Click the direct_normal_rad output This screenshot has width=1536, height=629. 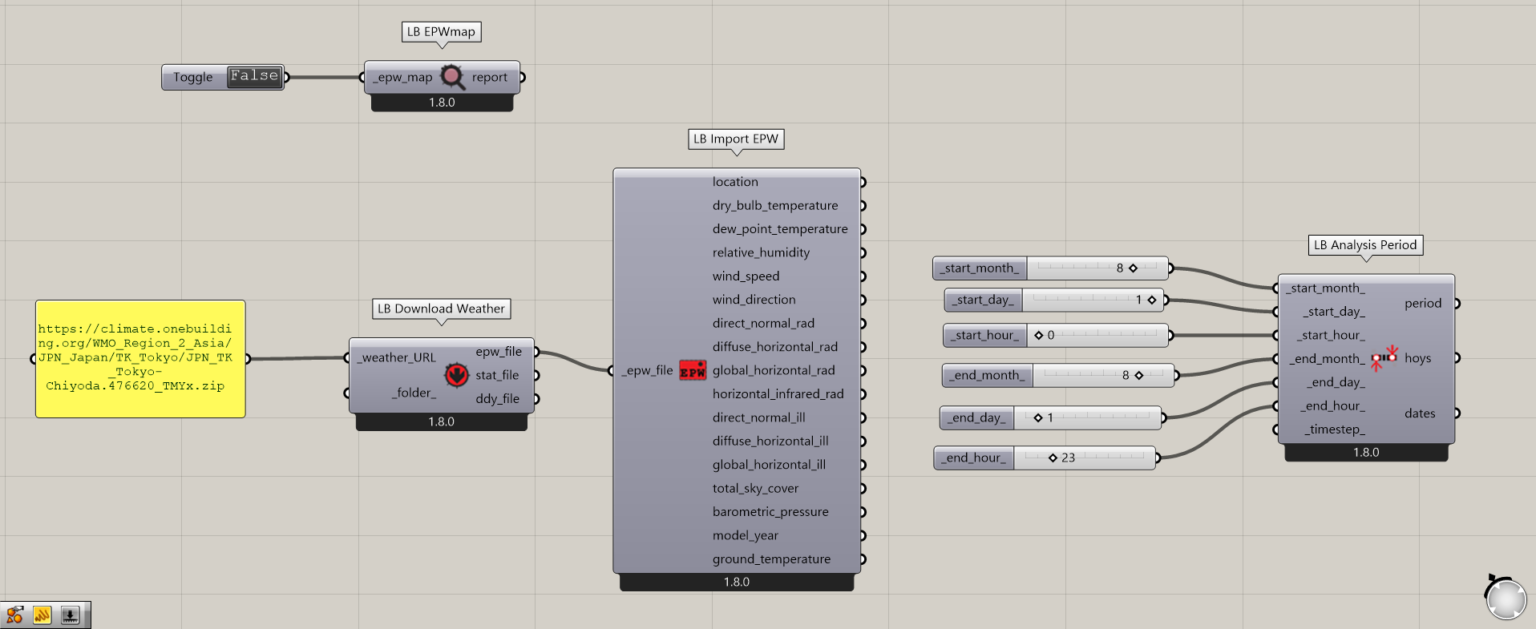click(x=763, y=323)
